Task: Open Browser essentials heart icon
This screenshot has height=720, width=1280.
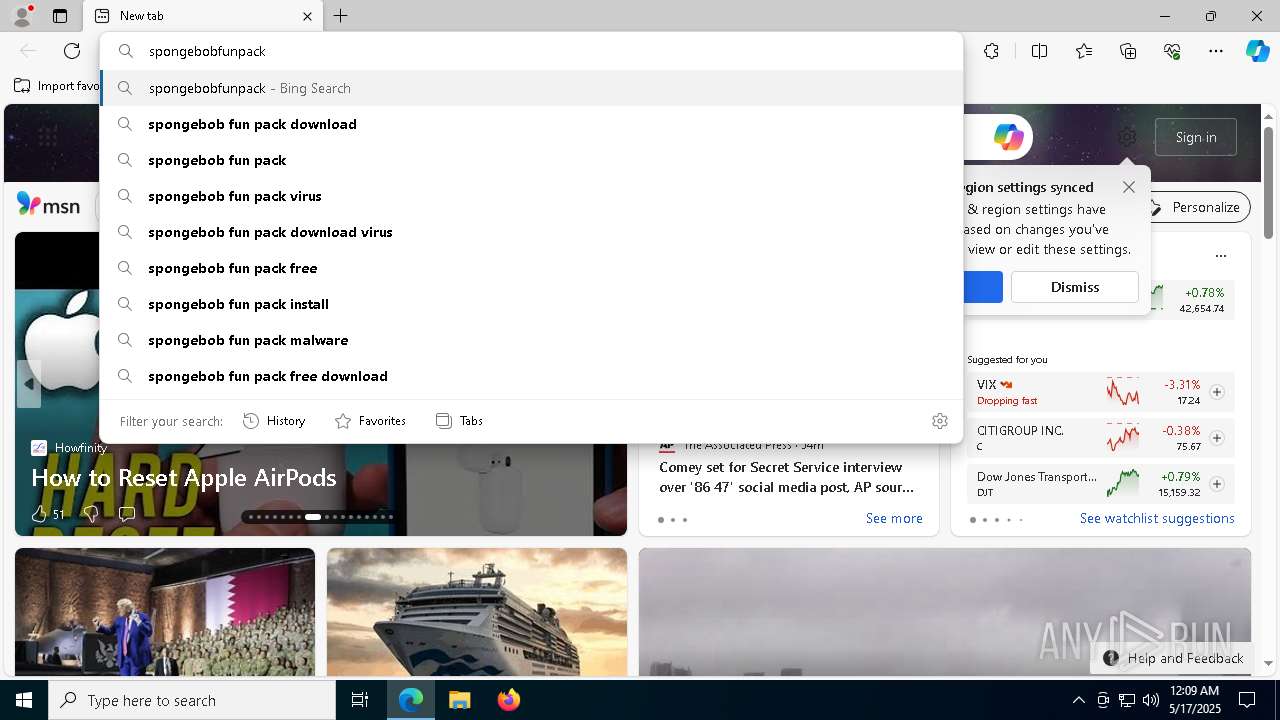Action: [x=1172, y=51]
